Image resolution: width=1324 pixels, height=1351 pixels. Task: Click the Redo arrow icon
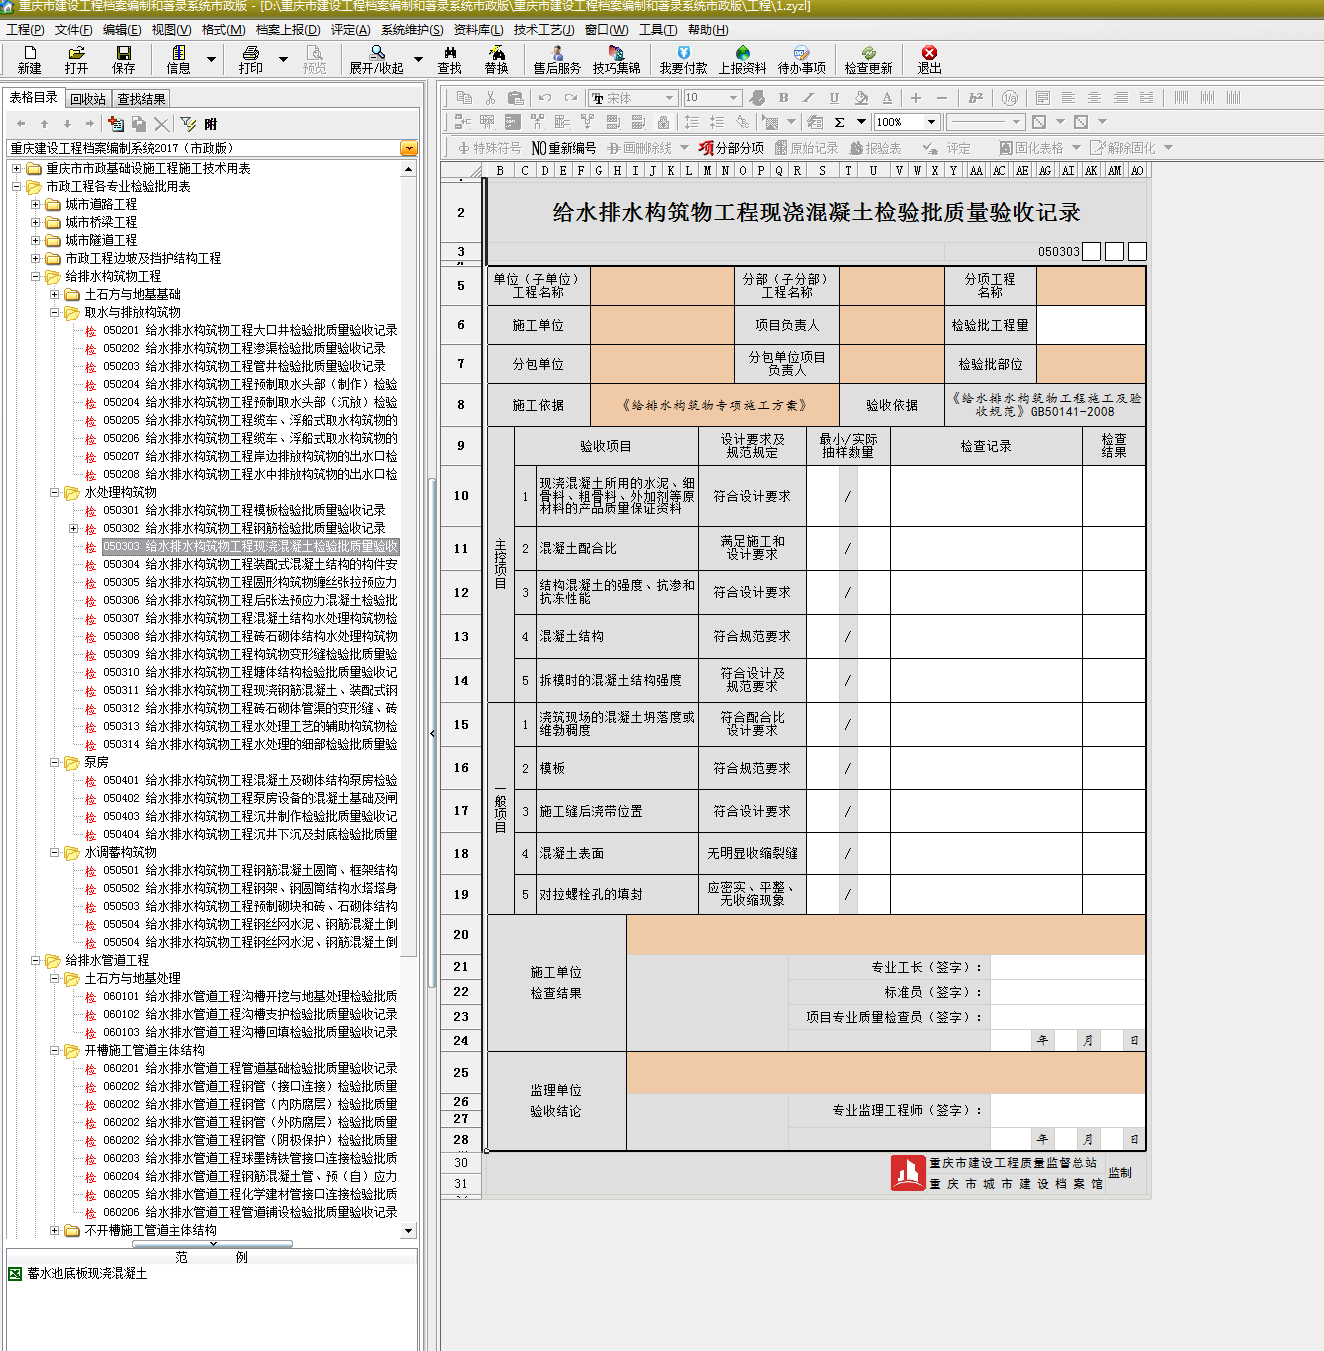click(x=570, y=98)
